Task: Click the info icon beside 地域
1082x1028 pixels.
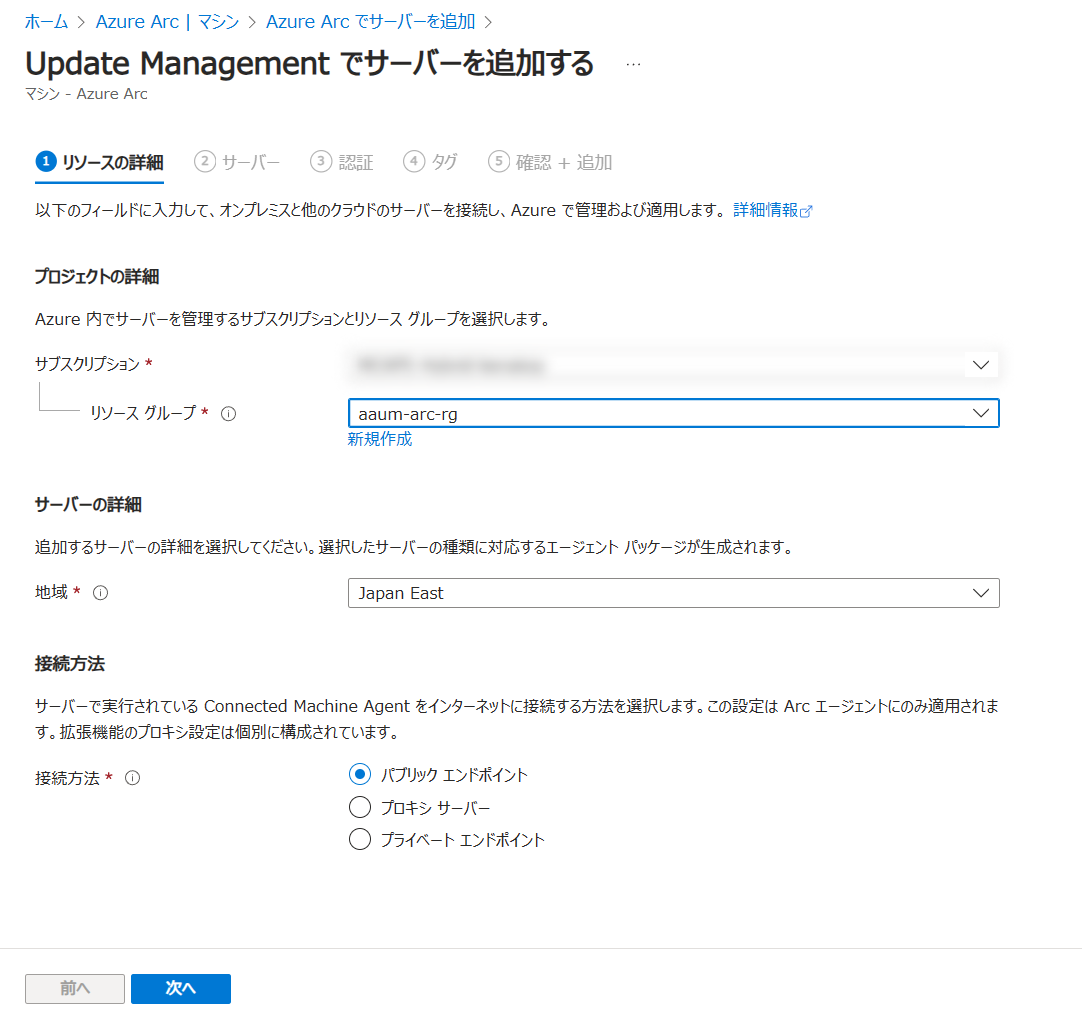Action: (101, 593)
